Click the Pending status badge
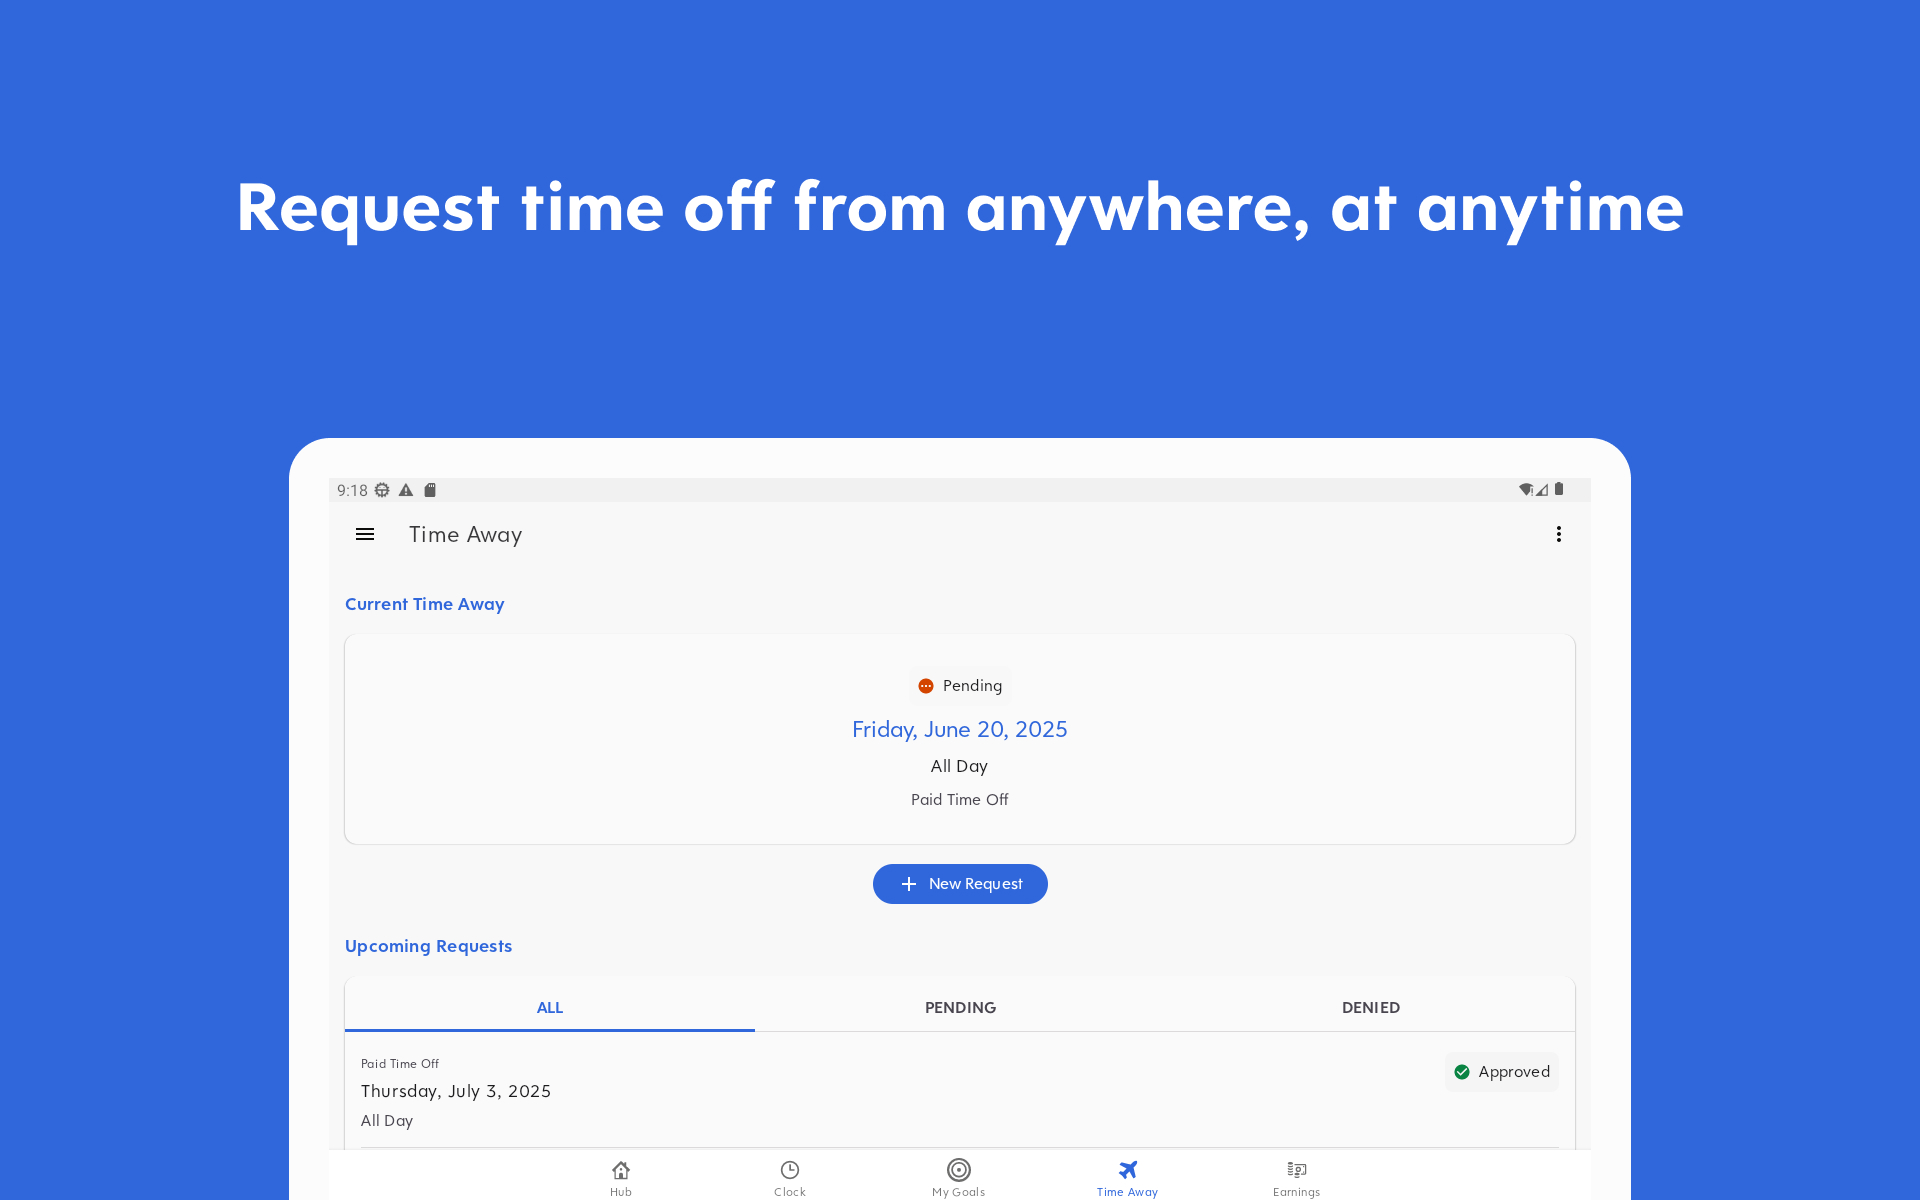Viewport: 1920px width, 1200px height. [x=960, y=686]
